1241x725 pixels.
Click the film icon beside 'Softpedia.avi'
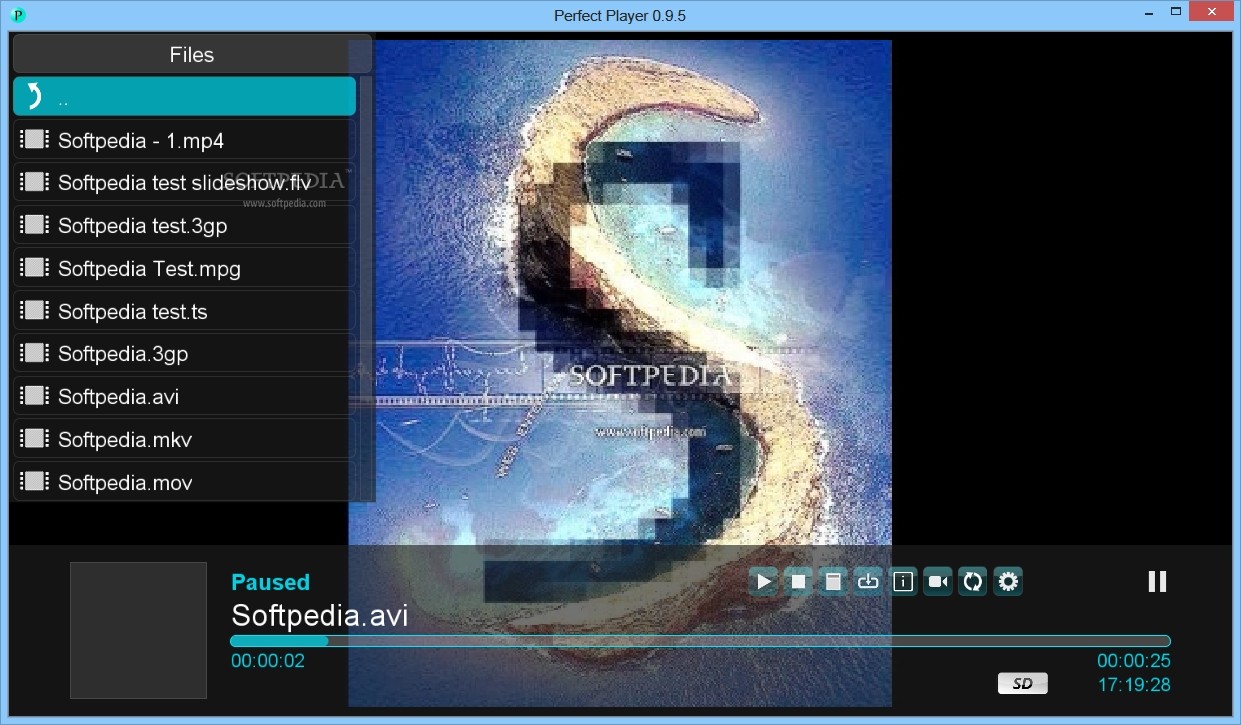point(35,396)
